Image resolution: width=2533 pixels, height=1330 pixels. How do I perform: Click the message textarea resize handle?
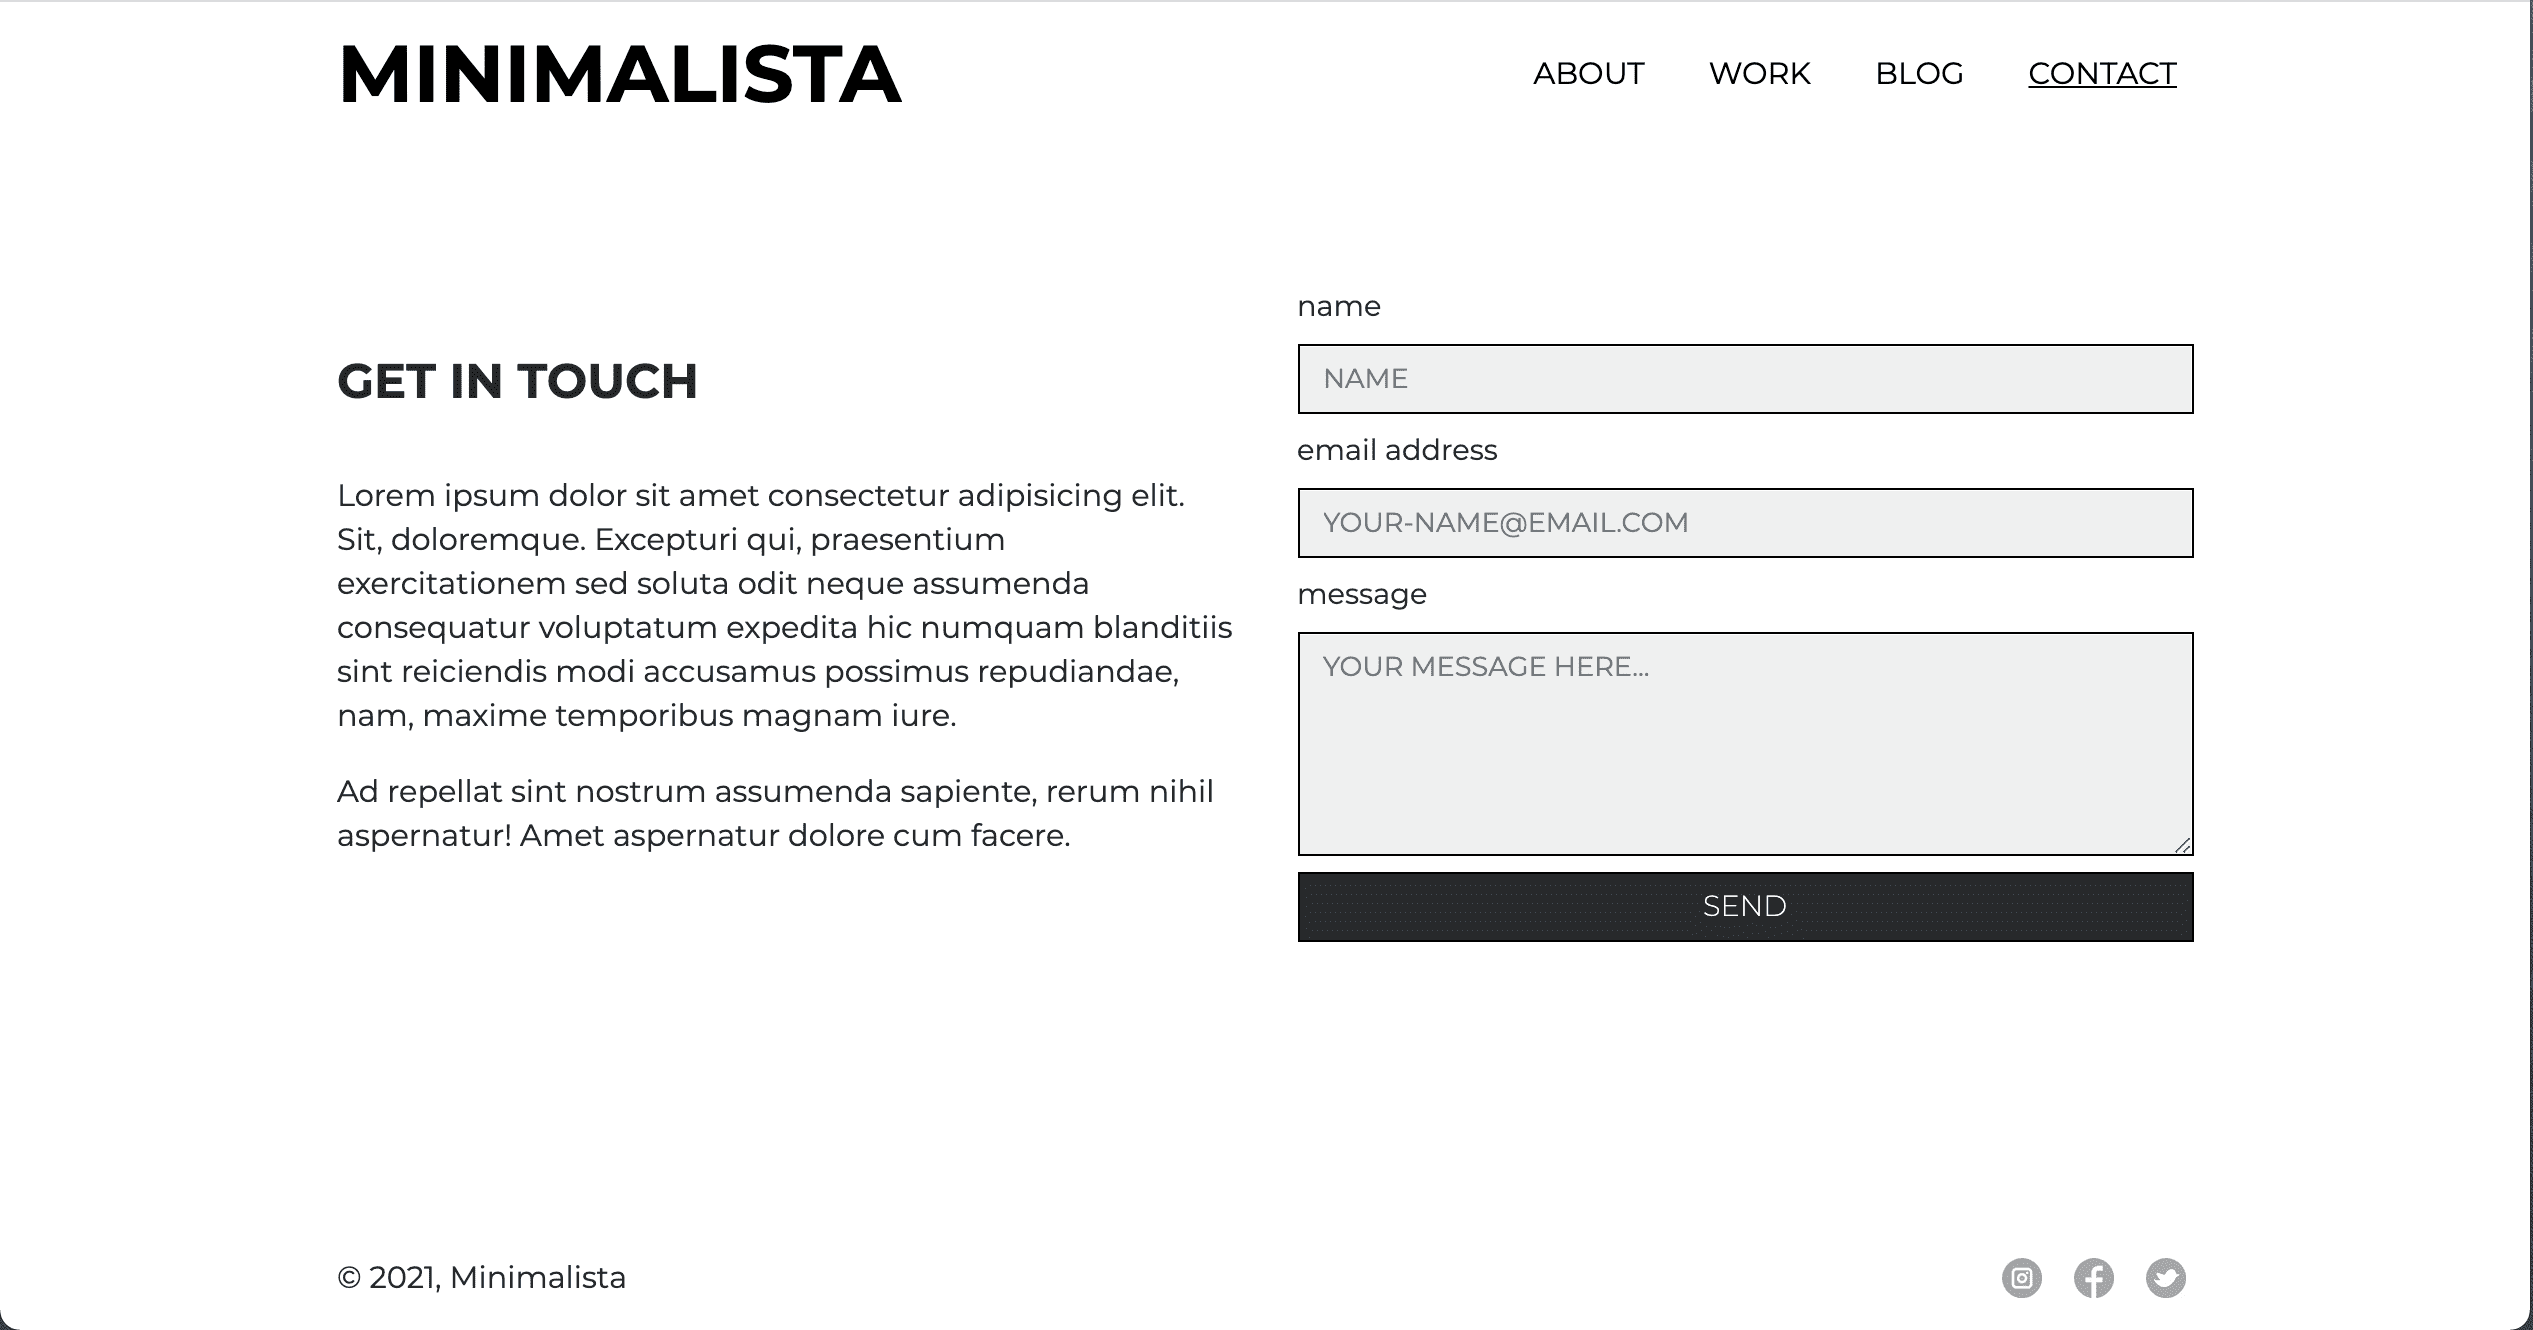(2182, 846)
